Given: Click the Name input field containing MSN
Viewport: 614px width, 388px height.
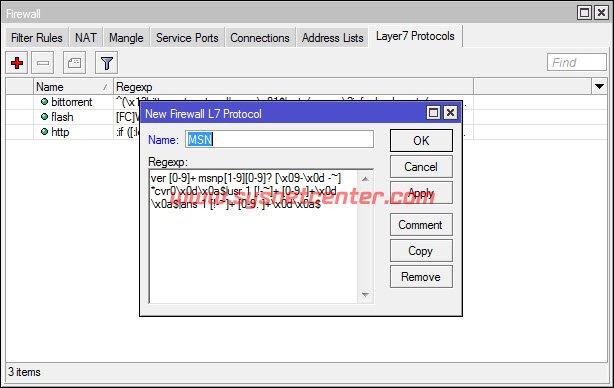Looking at the screenshot, I should coord(279,139).
